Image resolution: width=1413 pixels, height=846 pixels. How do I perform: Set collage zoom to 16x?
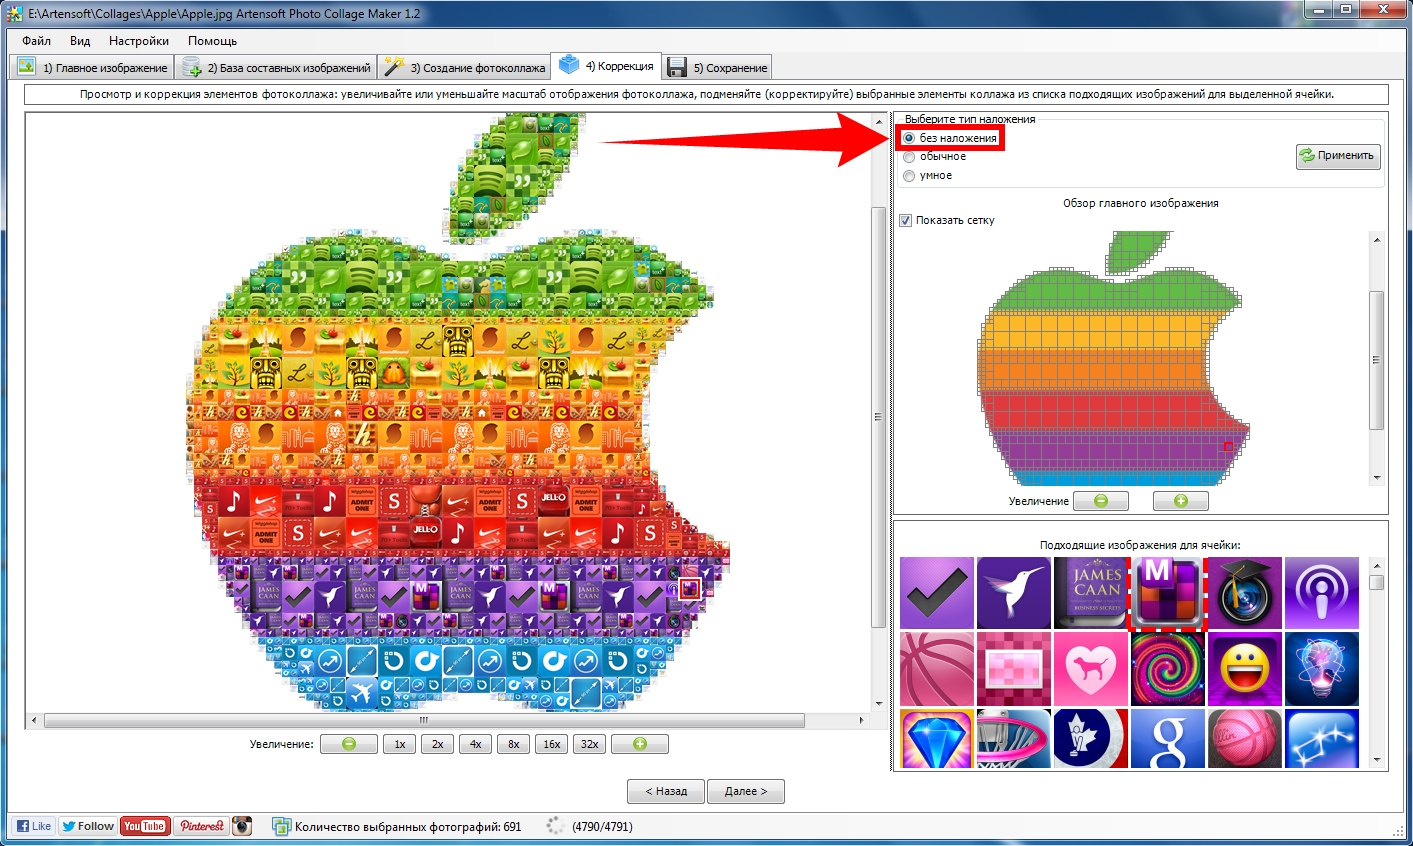(551, 744)
